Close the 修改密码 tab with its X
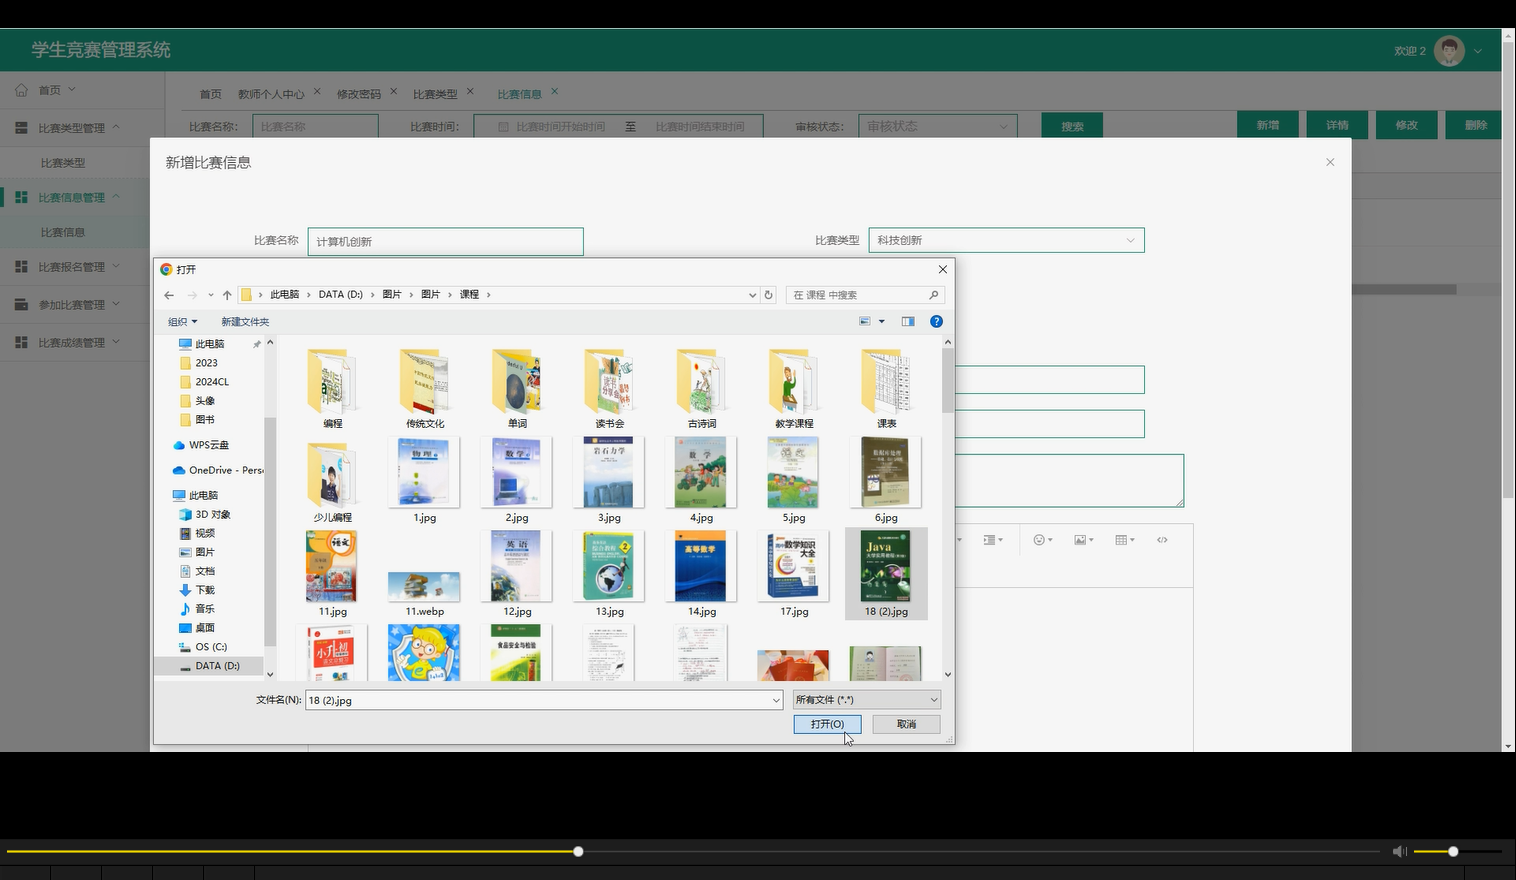This screenshot has height=880, width=1516. point(393,91)
